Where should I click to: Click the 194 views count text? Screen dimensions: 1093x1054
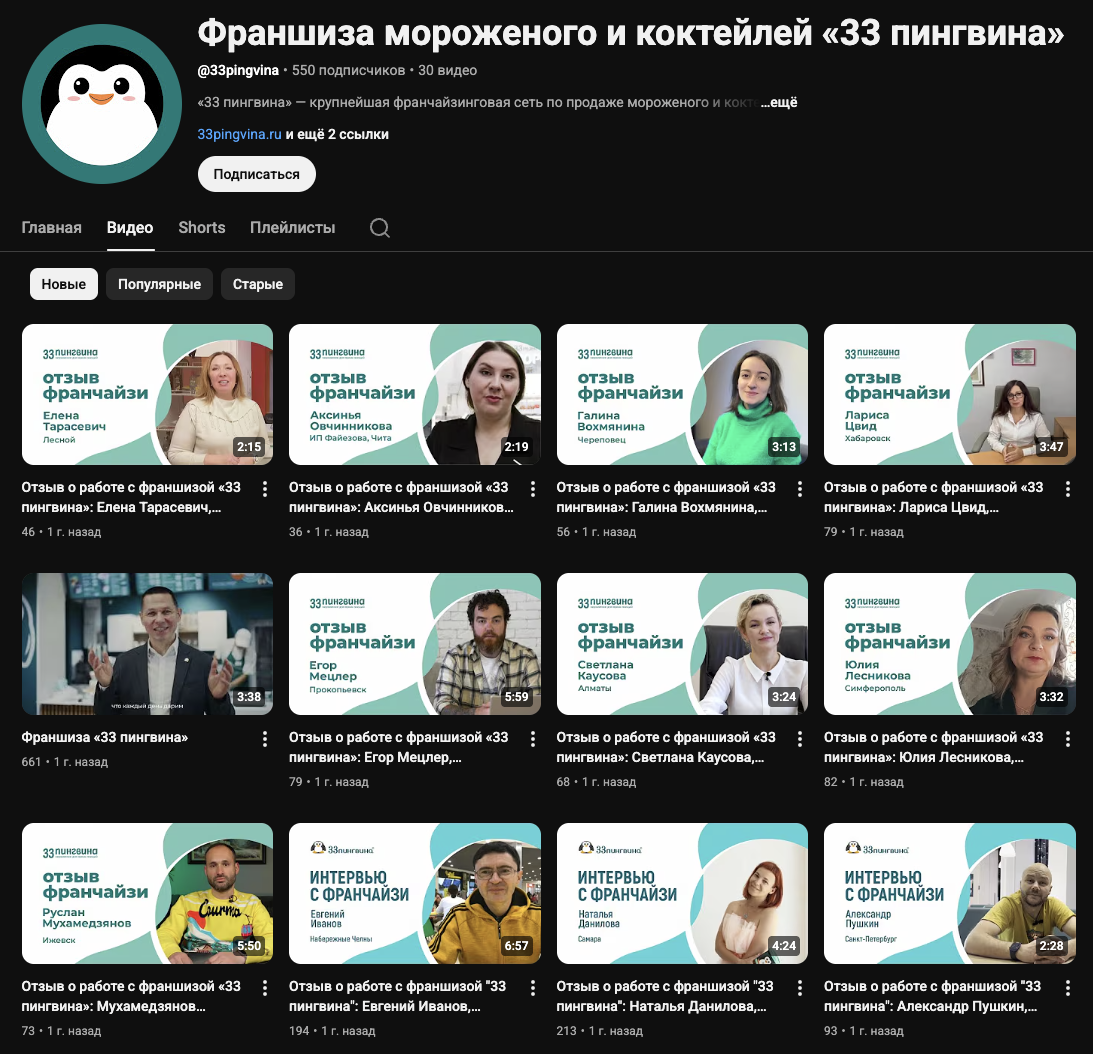tap(299, 1031)
